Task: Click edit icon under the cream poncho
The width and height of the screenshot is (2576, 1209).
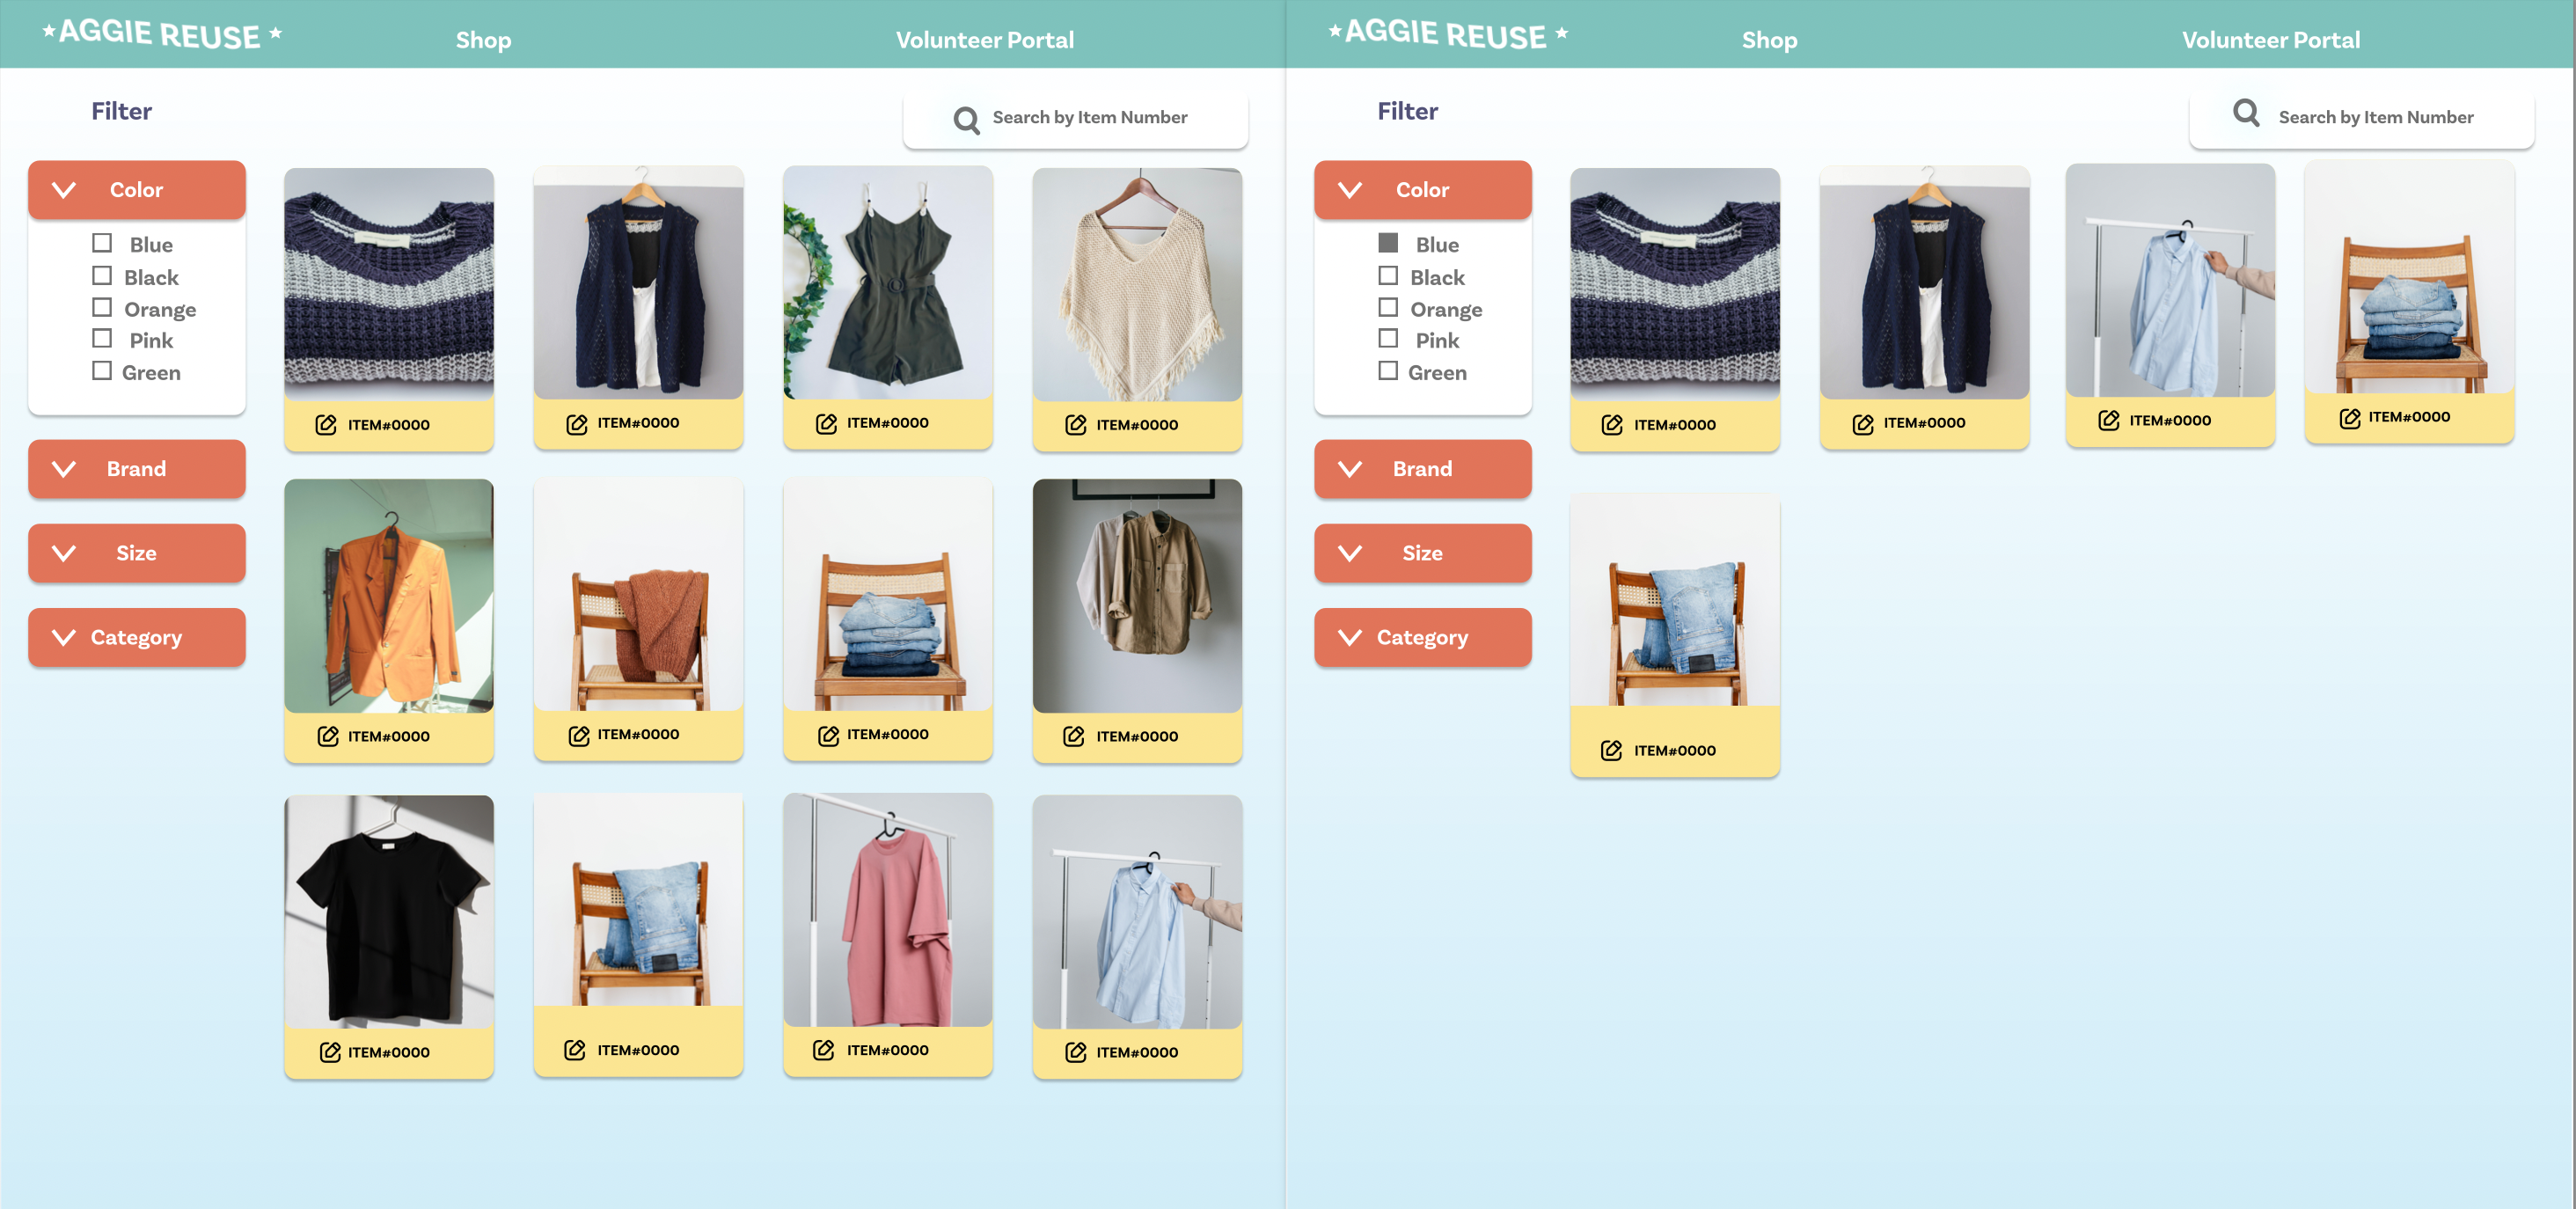Action: [x=1075, y=425]
